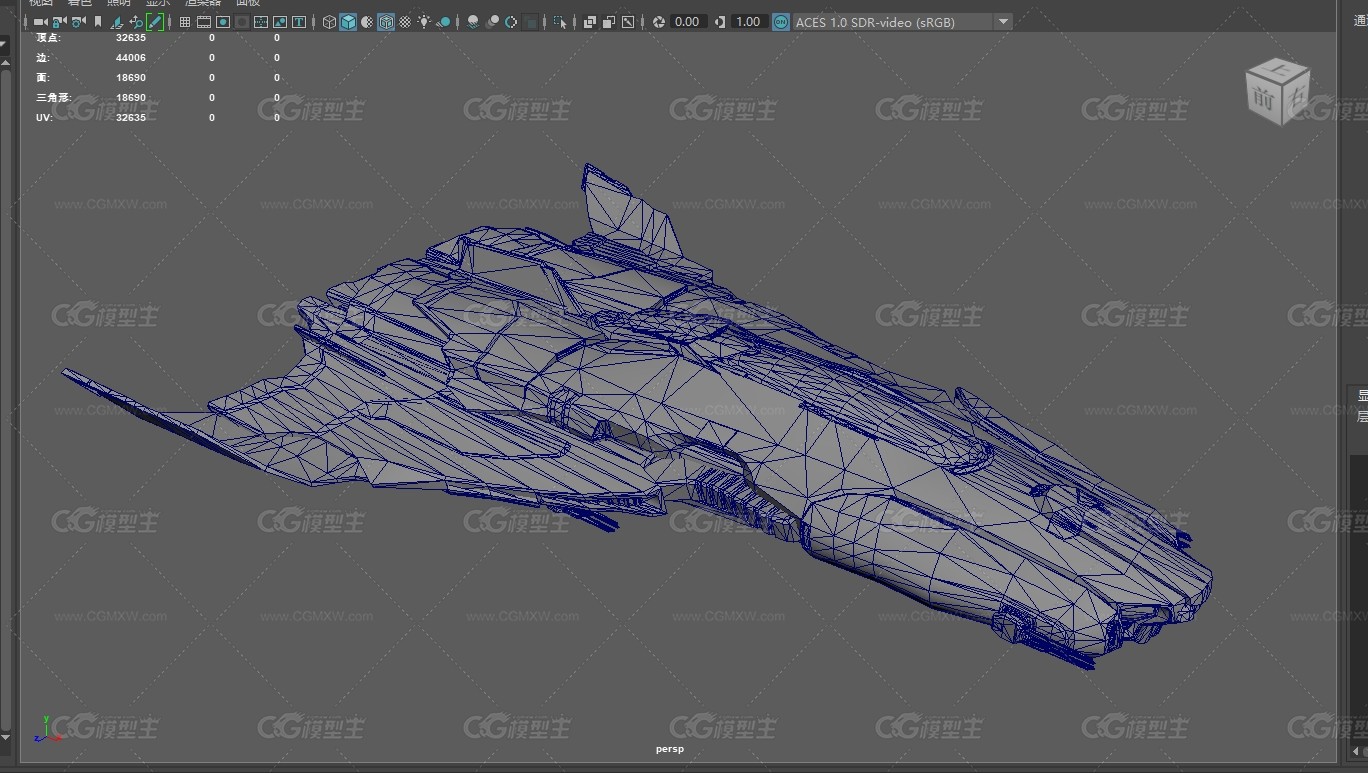Click the Isolate Select icon
The height and width of the screenshot is (773, 1368).
click(560, 21)
